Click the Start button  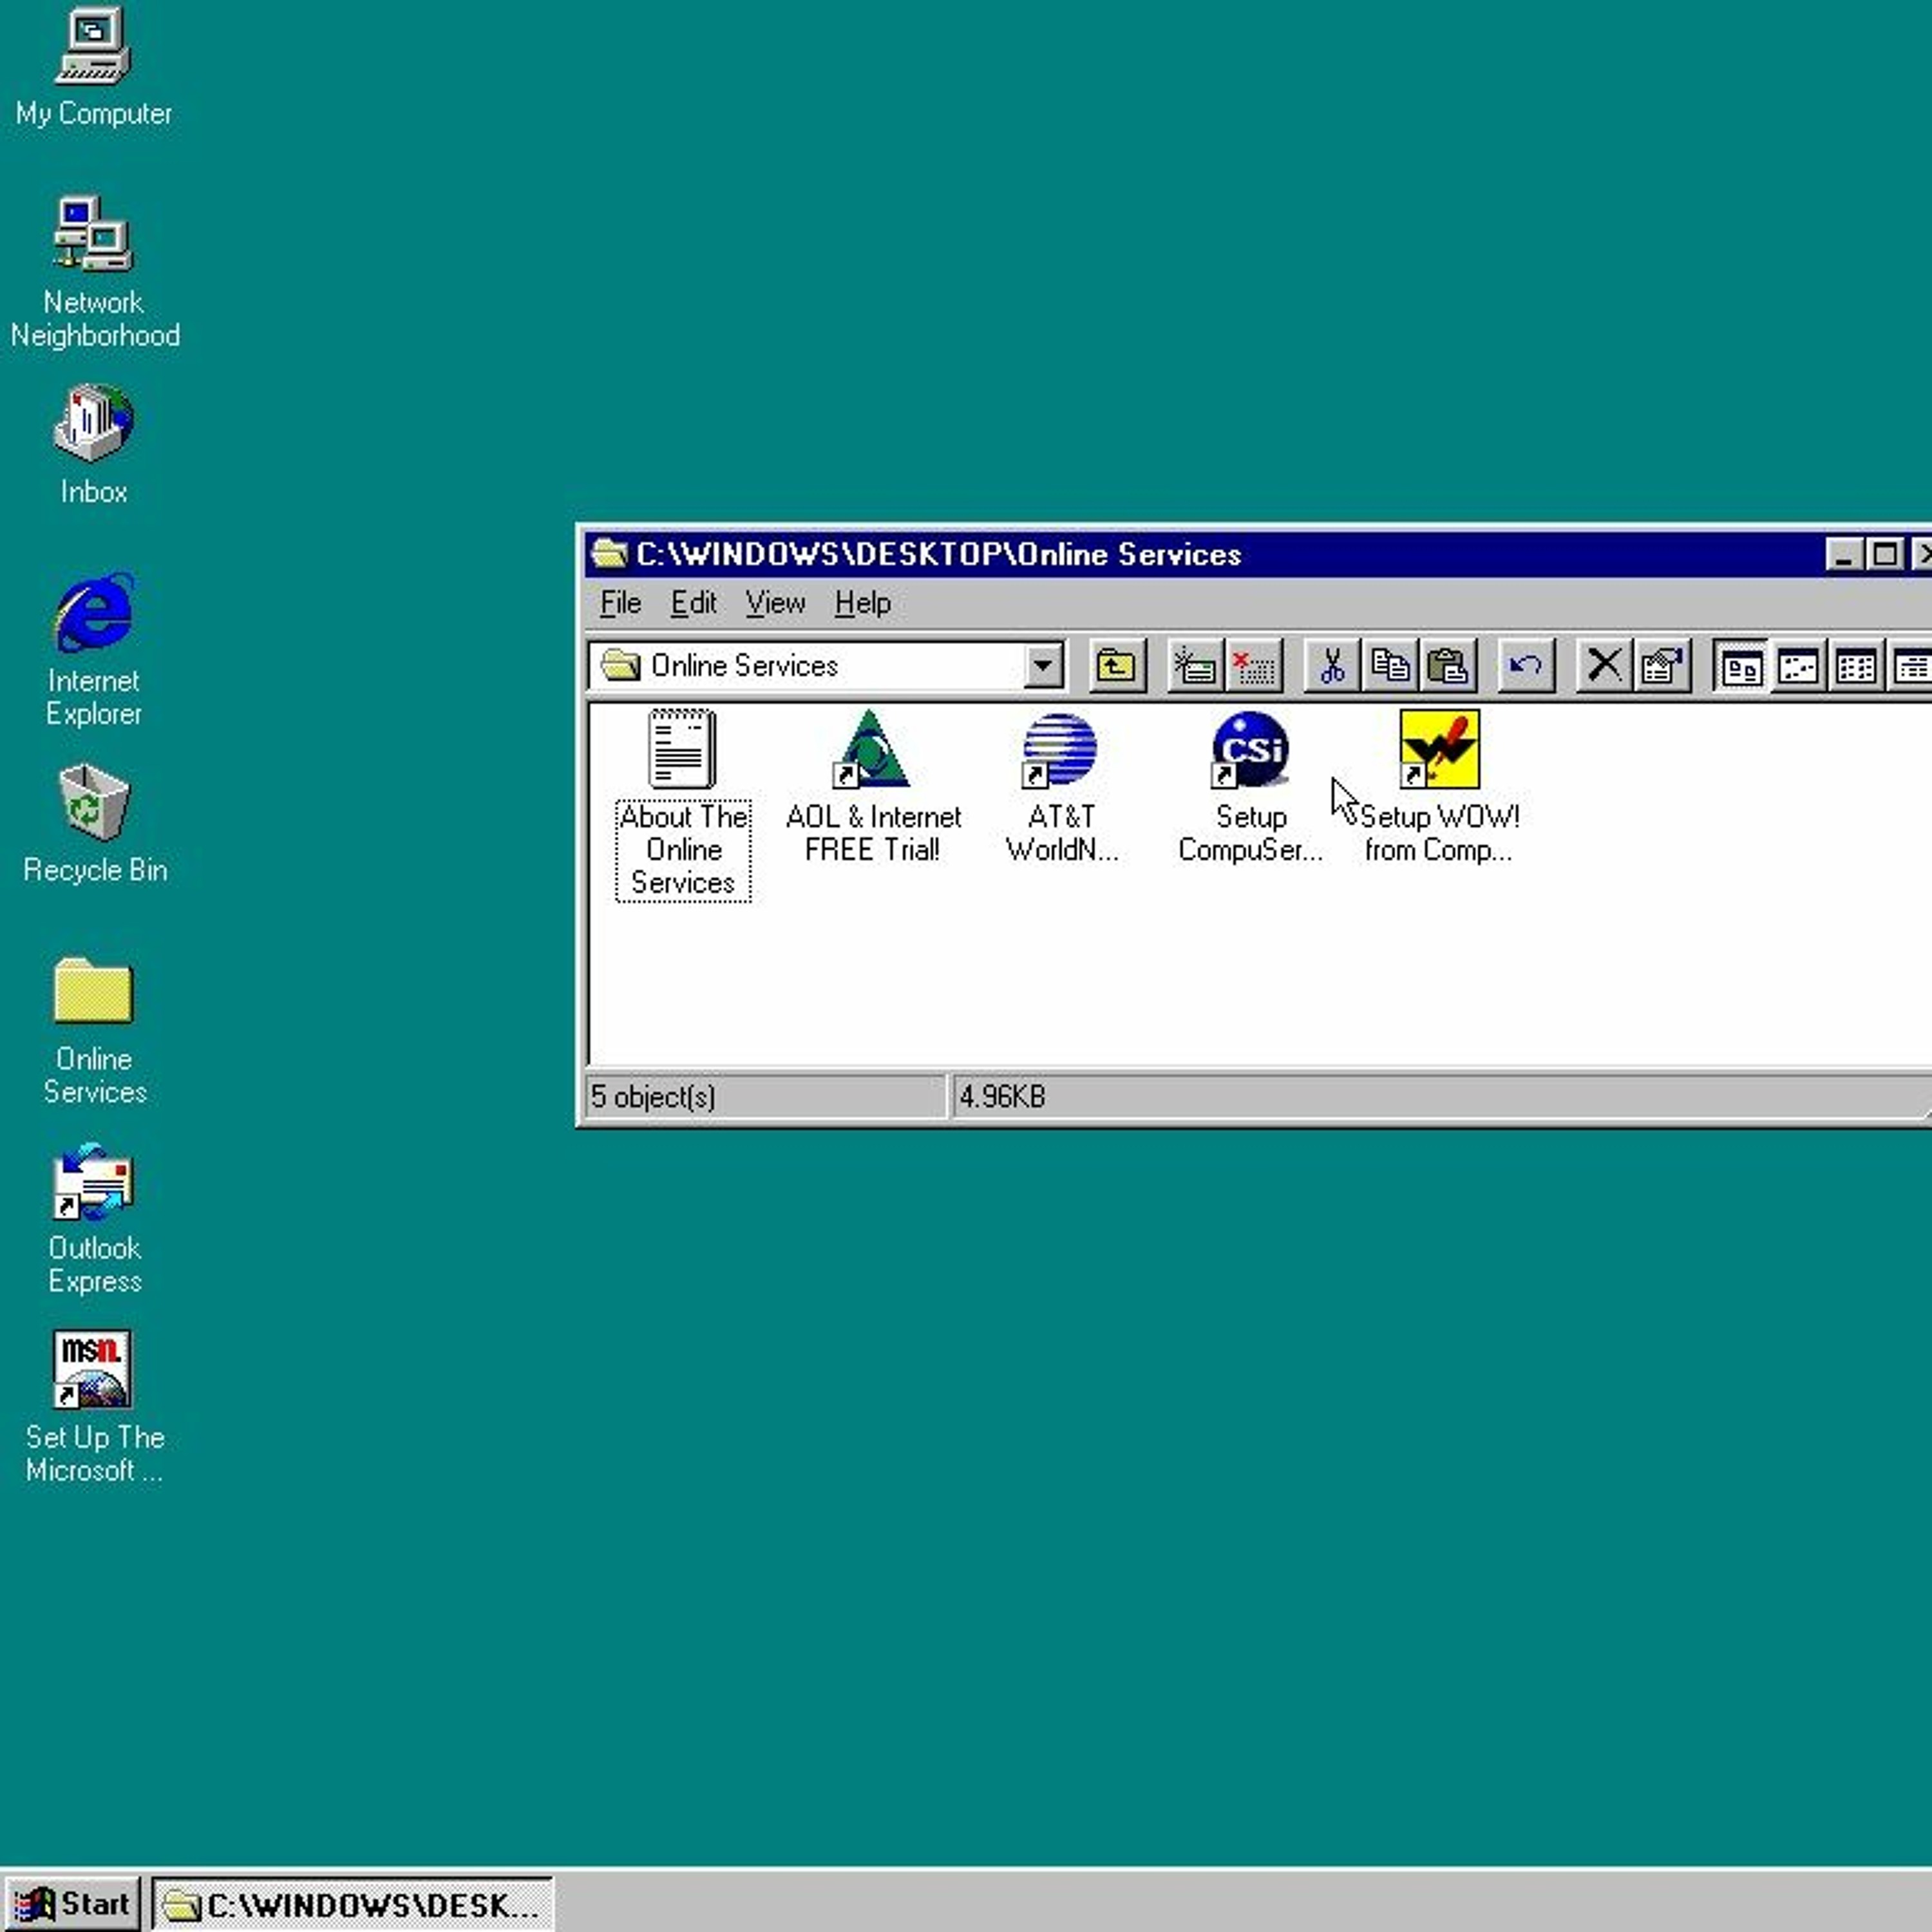[74, 1904]
